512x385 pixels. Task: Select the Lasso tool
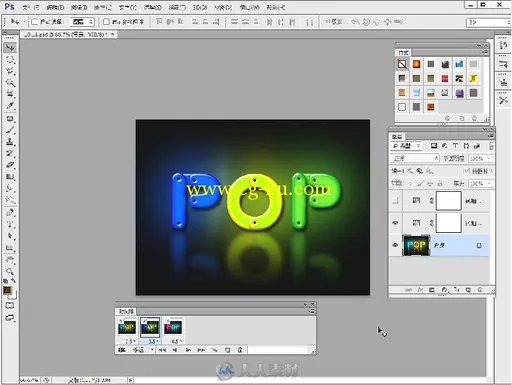(x=10, y=71)
